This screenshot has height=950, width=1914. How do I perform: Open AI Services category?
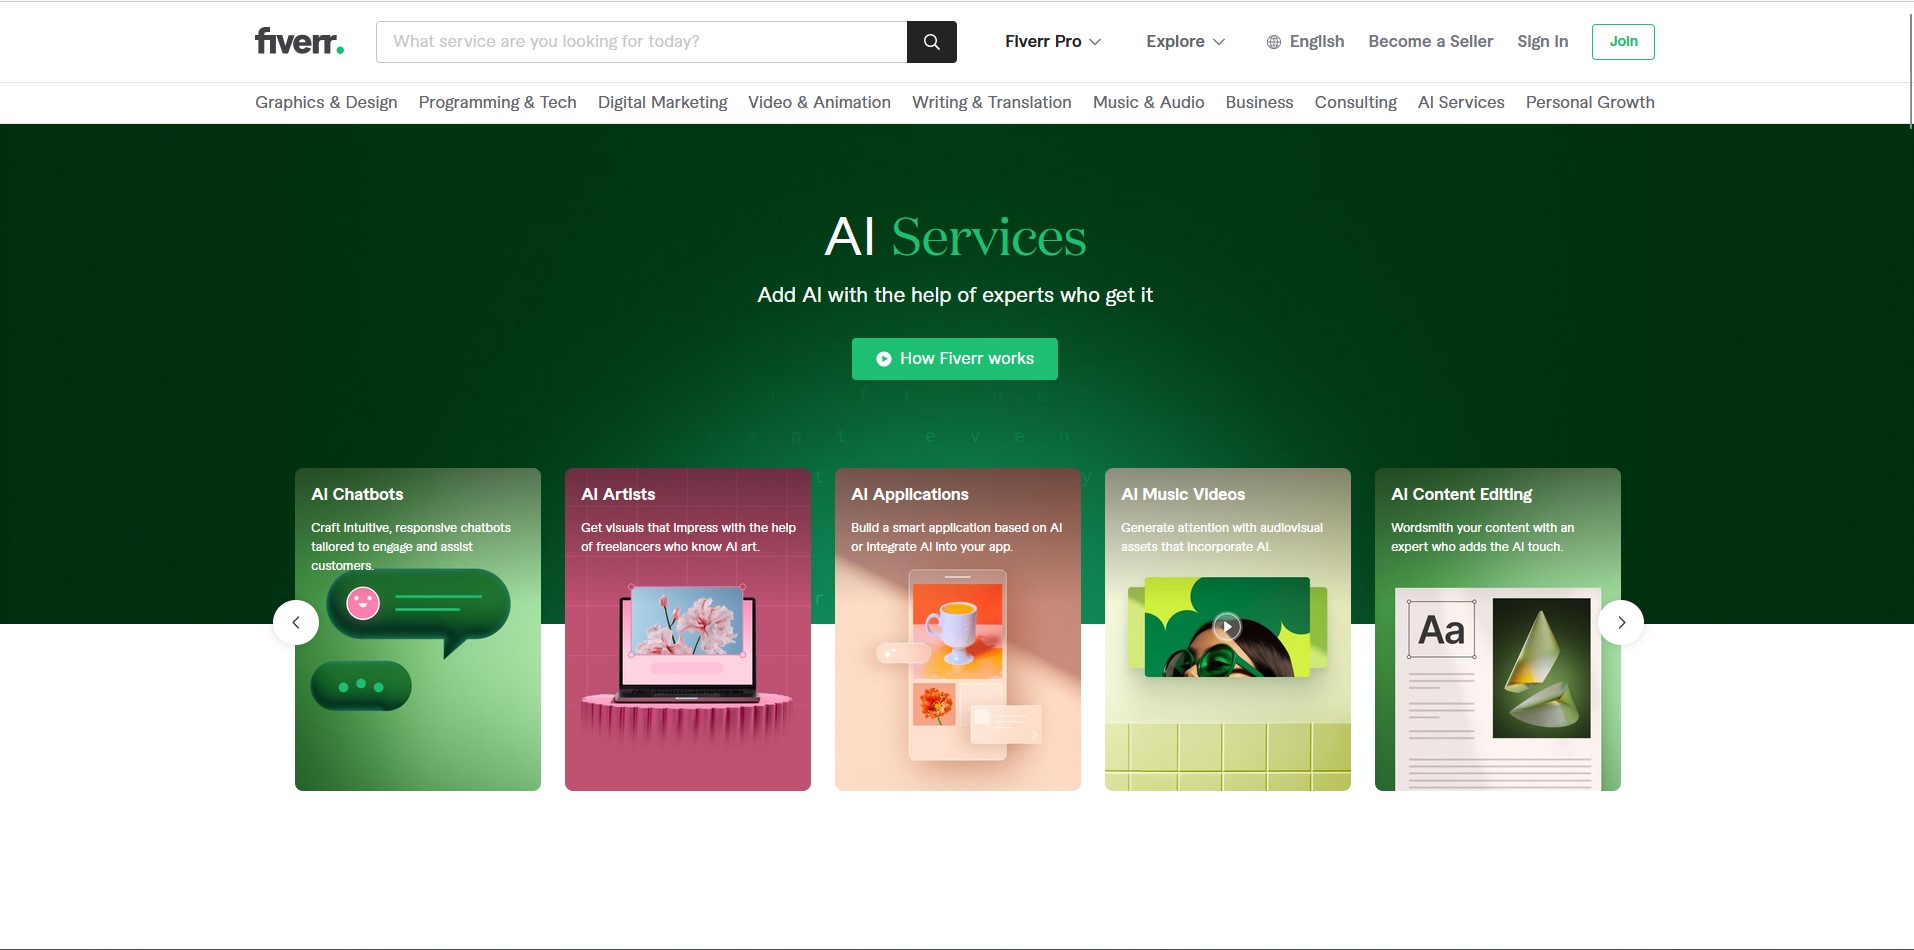point(1461,102)
